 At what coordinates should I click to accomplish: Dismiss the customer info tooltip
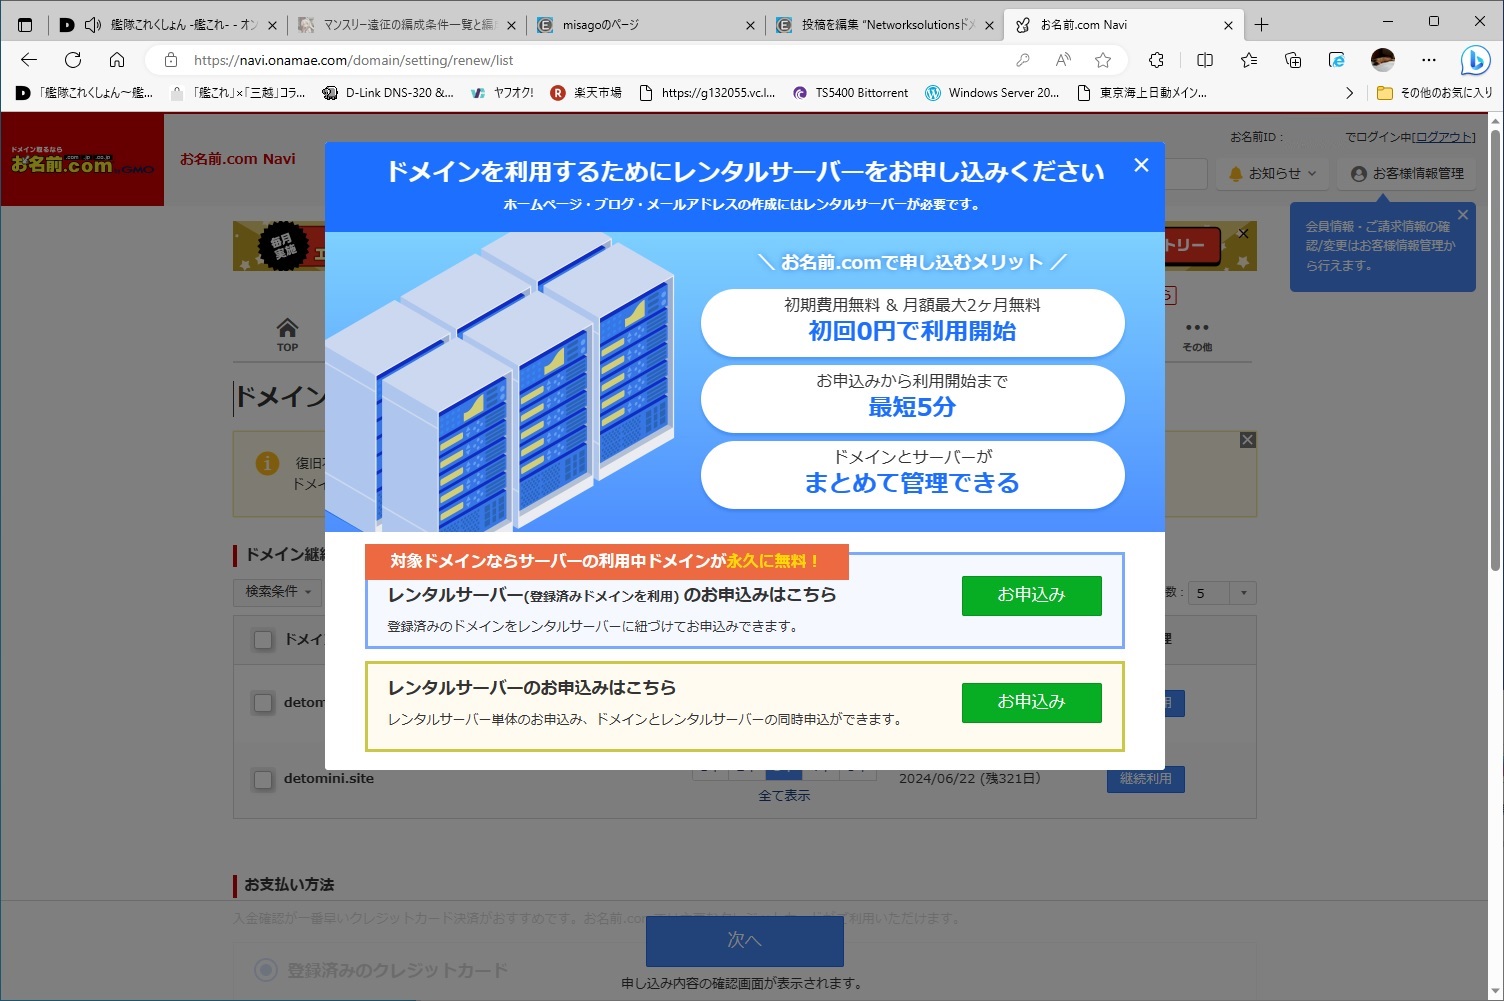pos(1463,215)
